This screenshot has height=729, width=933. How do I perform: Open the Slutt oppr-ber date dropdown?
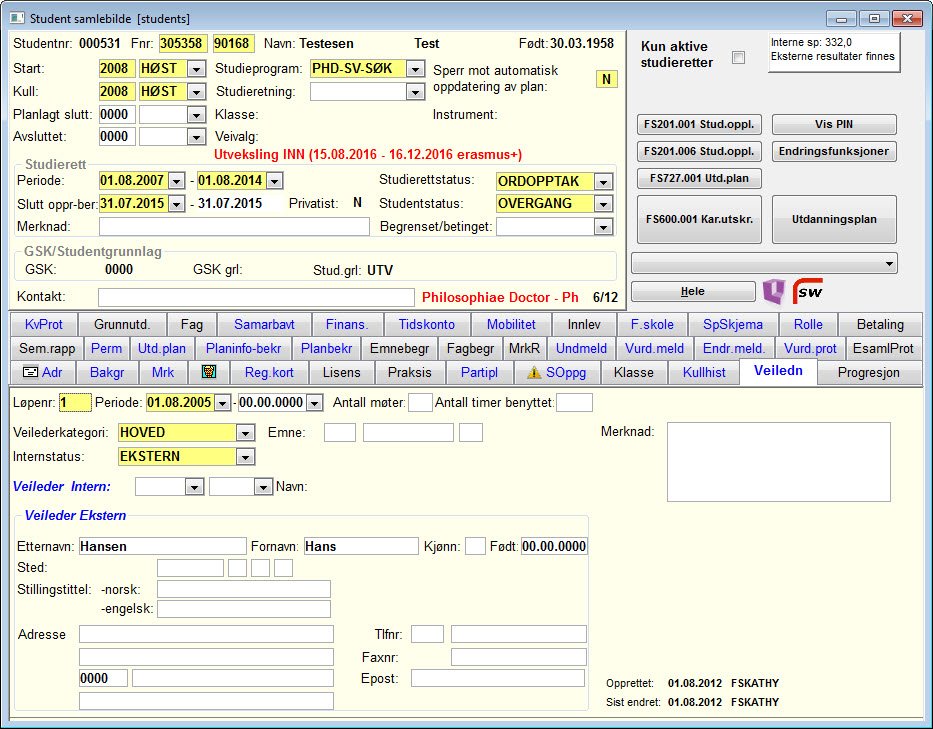pyautogui.click(x=177, y=204)
